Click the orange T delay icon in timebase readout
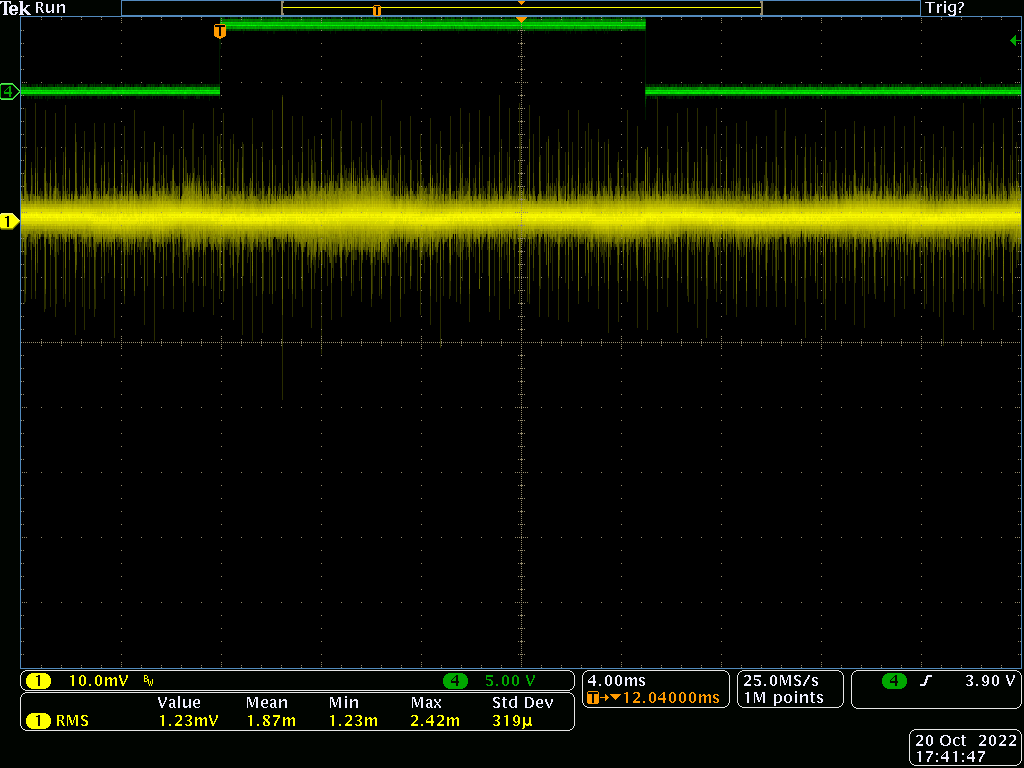The image size is (1024, 768). [594, 698]
